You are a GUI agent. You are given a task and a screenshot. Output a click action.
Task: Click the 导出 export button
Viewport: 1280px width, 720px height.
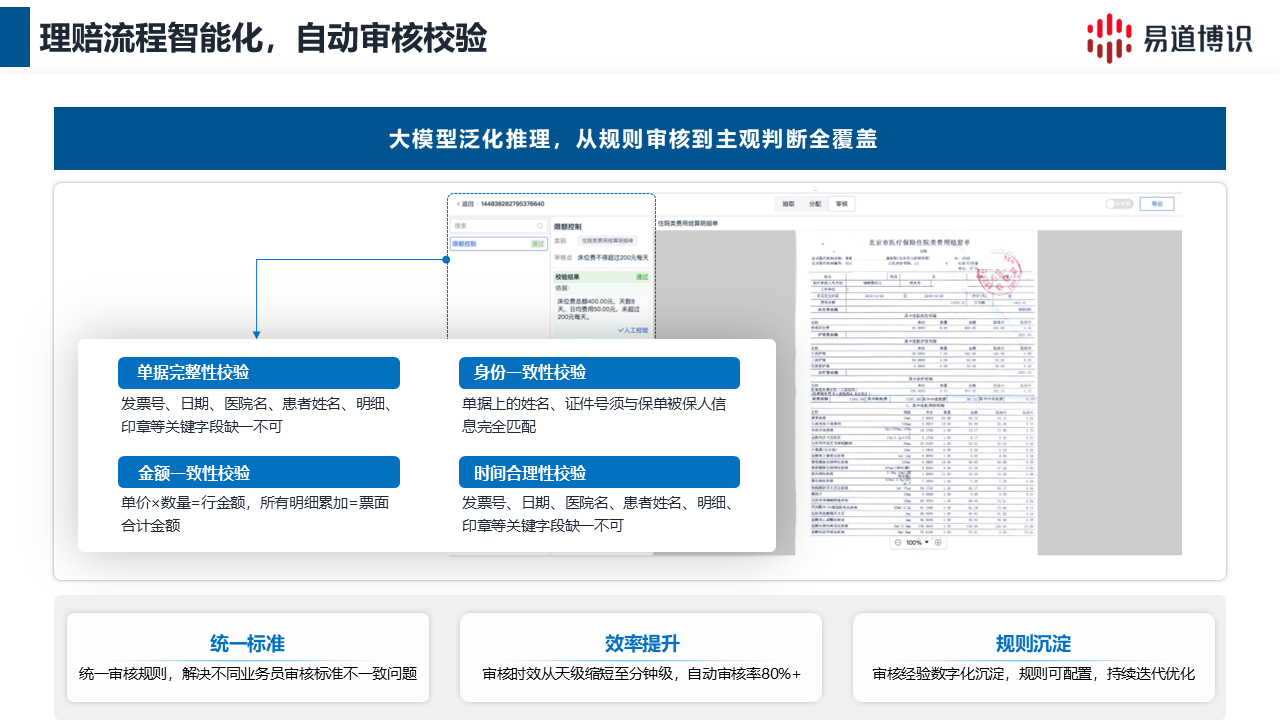(1157, 204)
